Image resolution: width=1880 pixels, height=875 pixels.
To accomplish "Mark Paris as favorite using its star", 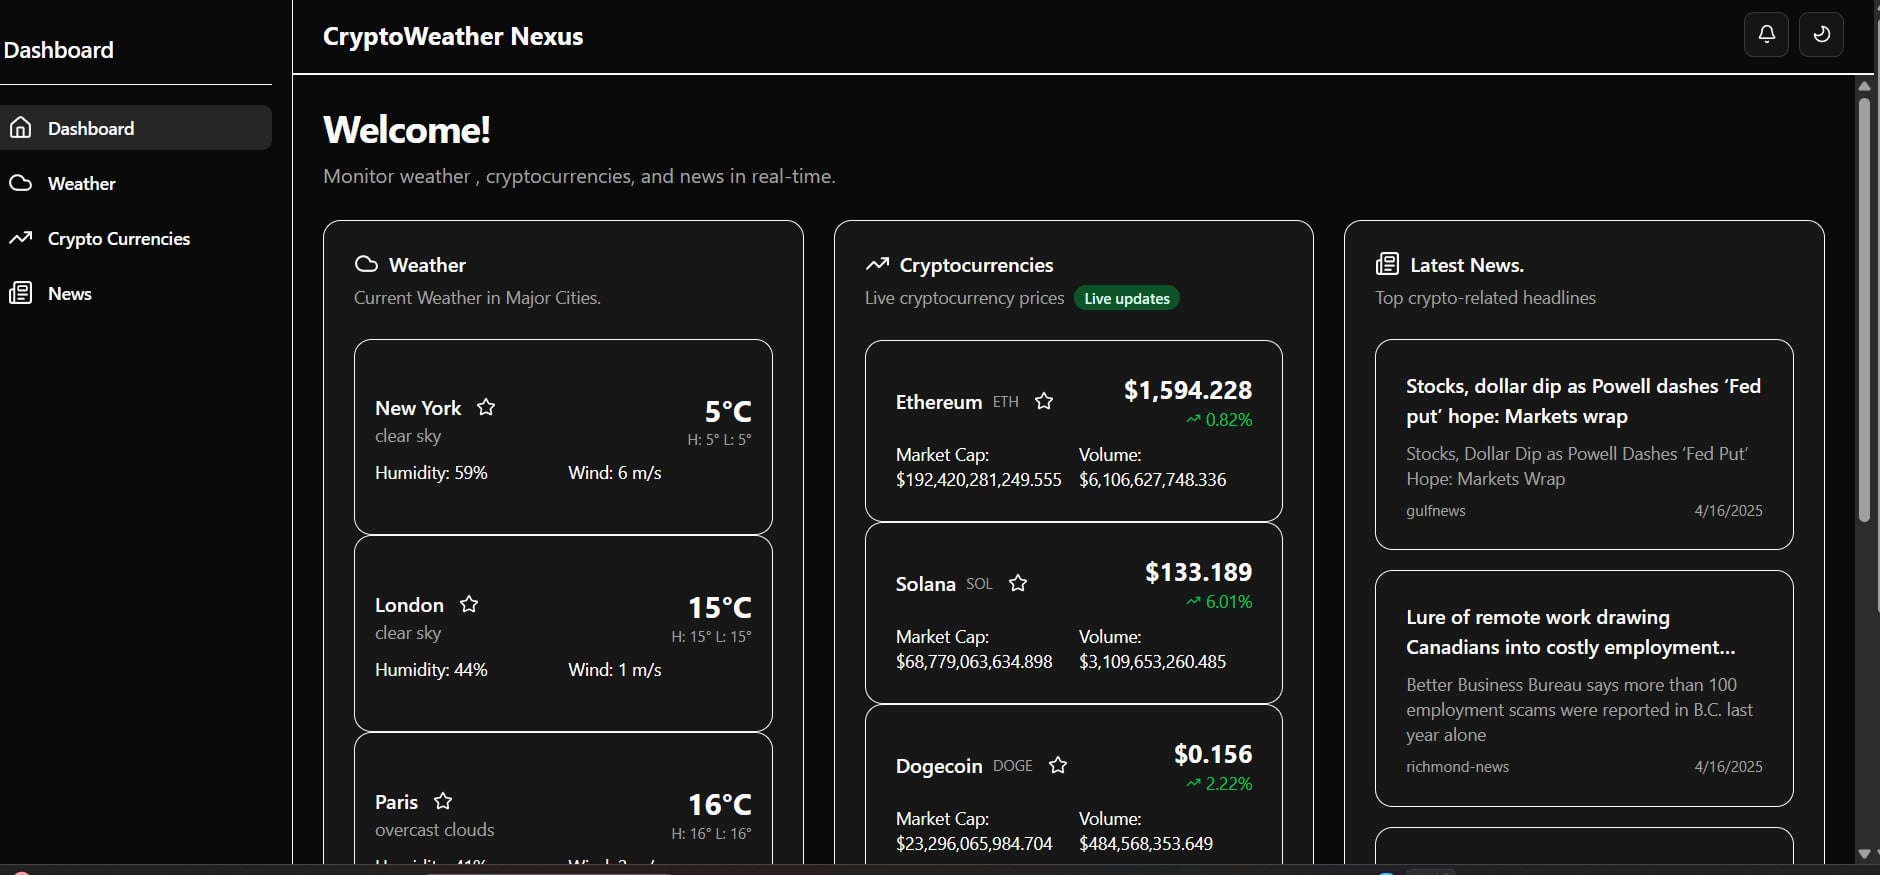I will click(443, 801).
